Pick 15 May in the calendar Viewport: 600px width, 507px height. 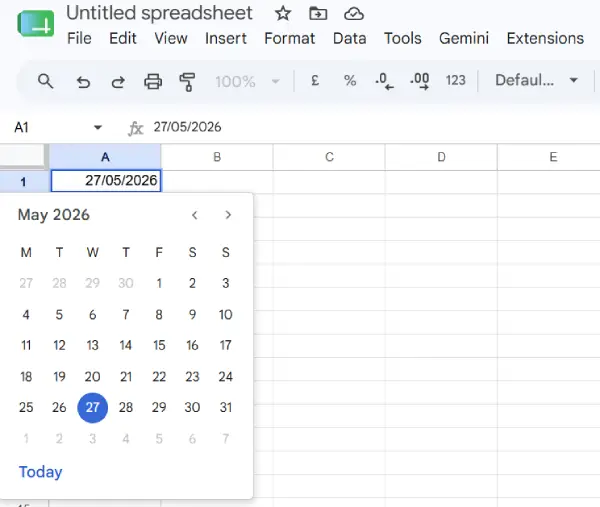[159, 346]
